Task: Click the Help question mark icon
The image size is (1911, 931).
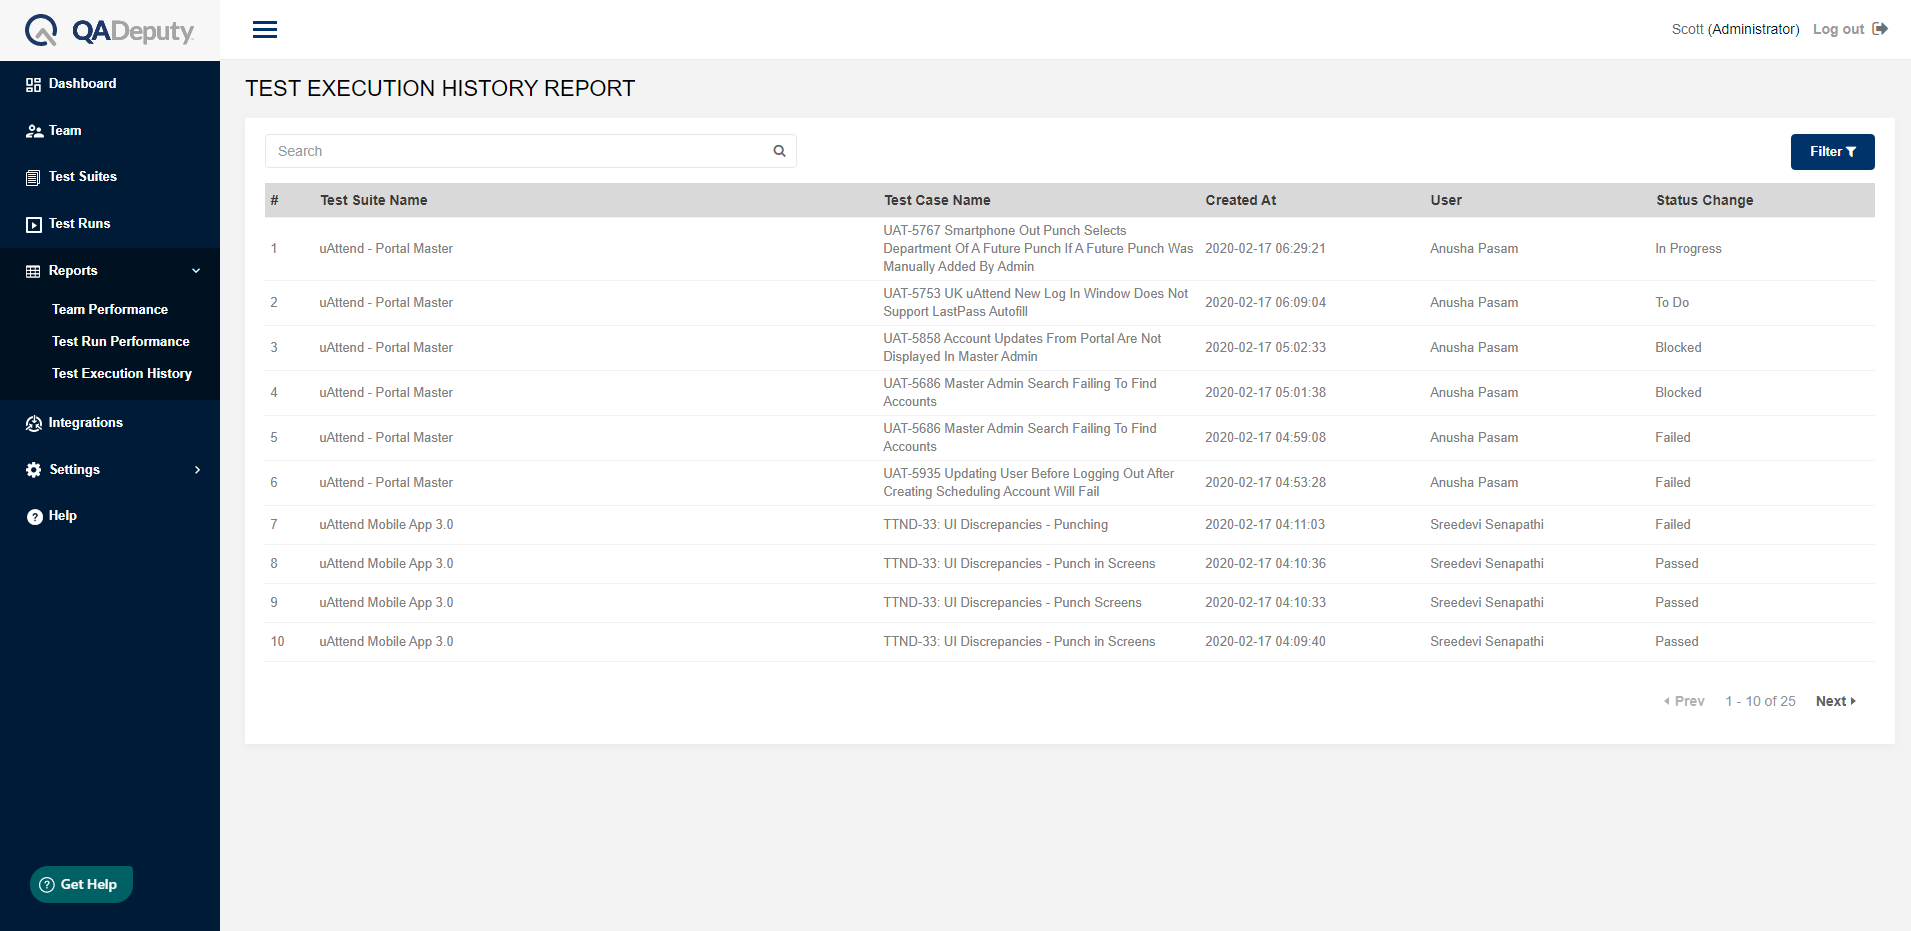Action: [x=35, y=516]
